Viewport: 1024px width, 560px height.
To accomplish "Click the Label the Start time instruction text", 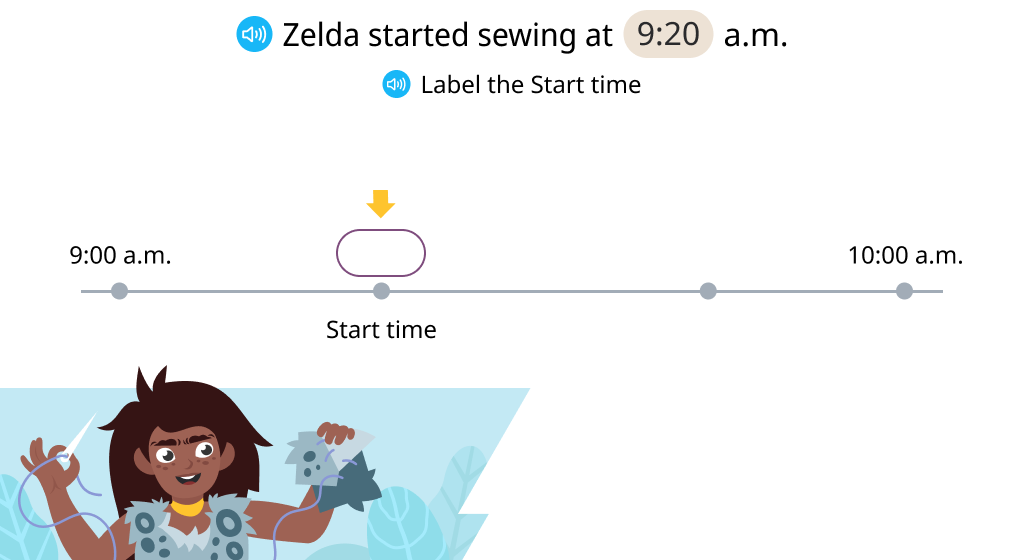I will coord(531,85).
